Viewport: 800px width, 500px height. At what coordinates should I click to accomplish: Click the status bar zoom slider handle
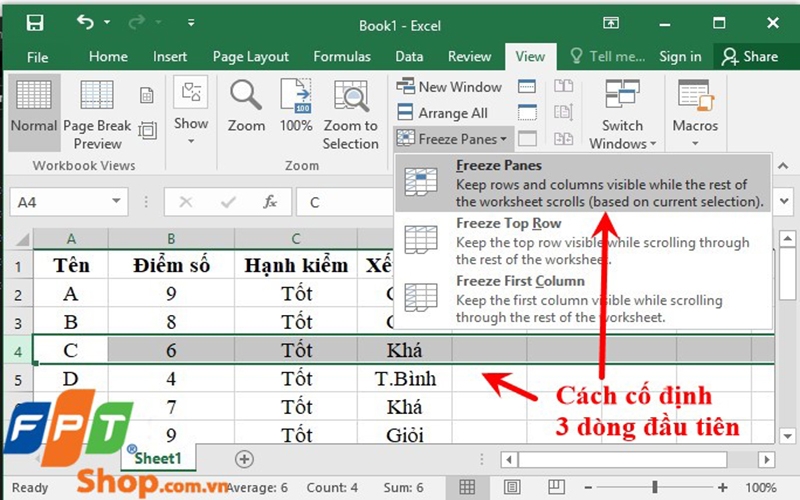655,488
